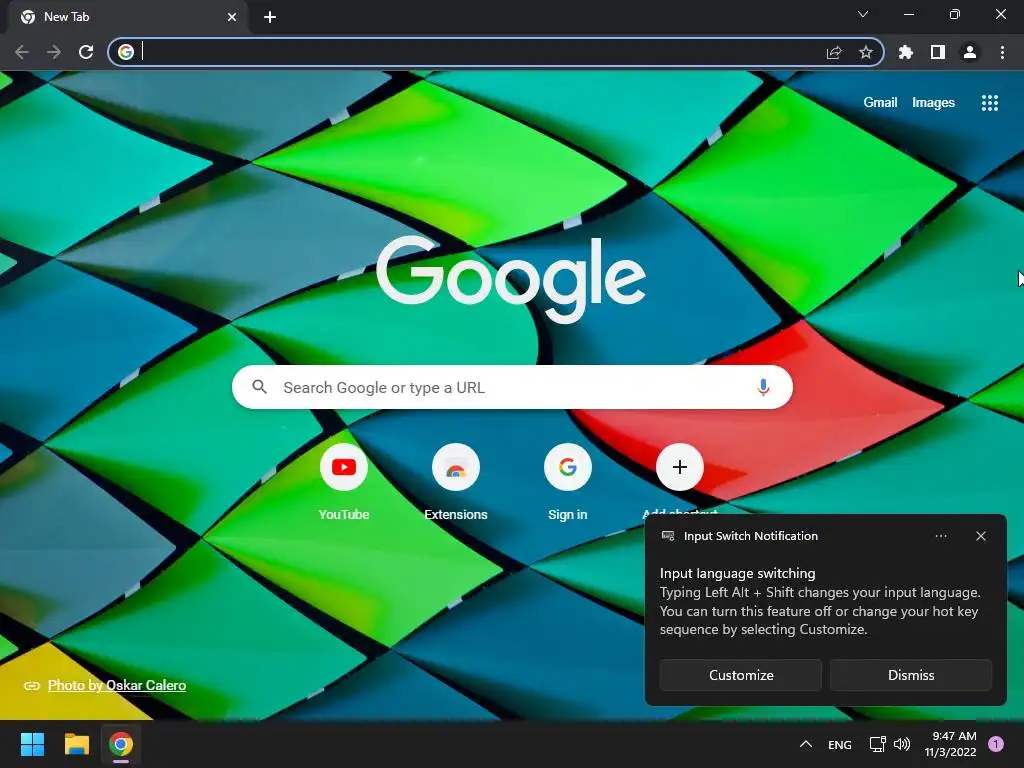This screenshot has width=1024, height=768.
Task: Open Images link
Action: click(x=933, y=103)
